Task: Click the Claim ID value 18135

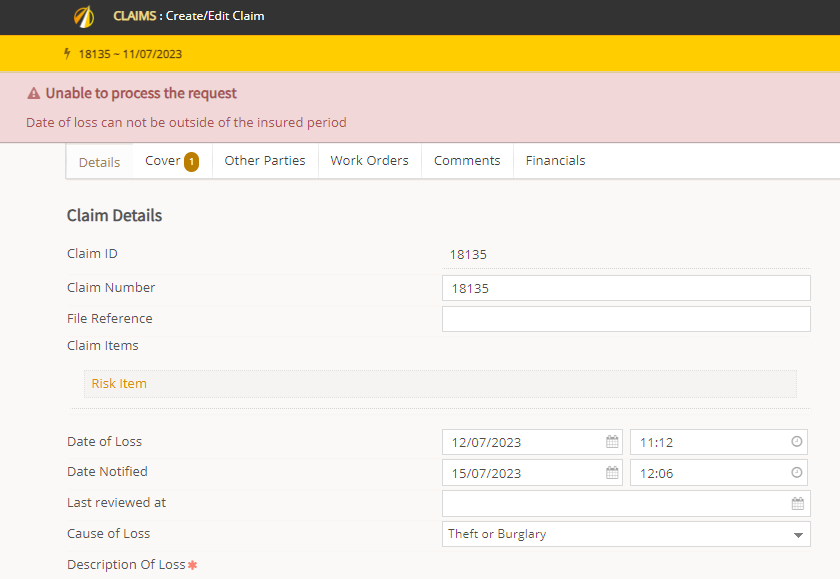Action: pyautogui.click(x=468, y=254)
